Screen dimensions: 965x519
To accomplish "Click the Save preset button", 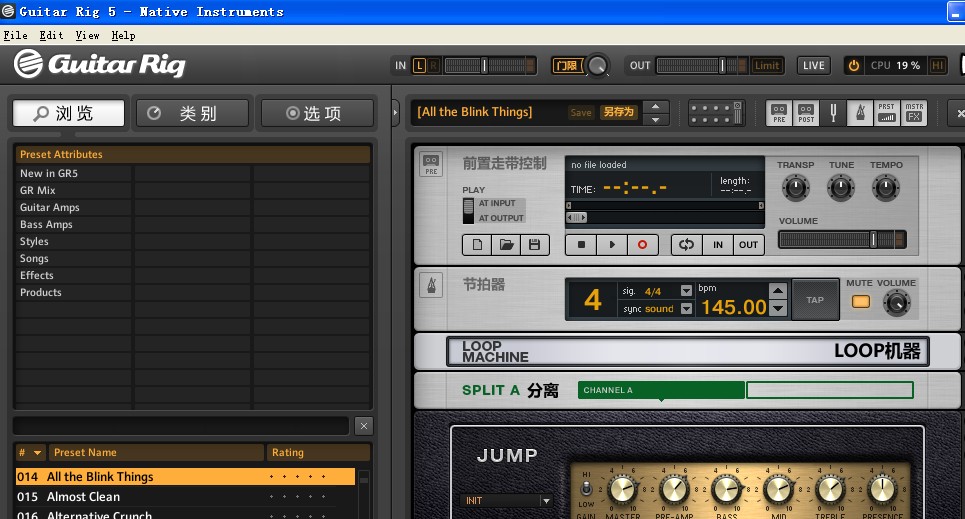I will click(580, 112).
